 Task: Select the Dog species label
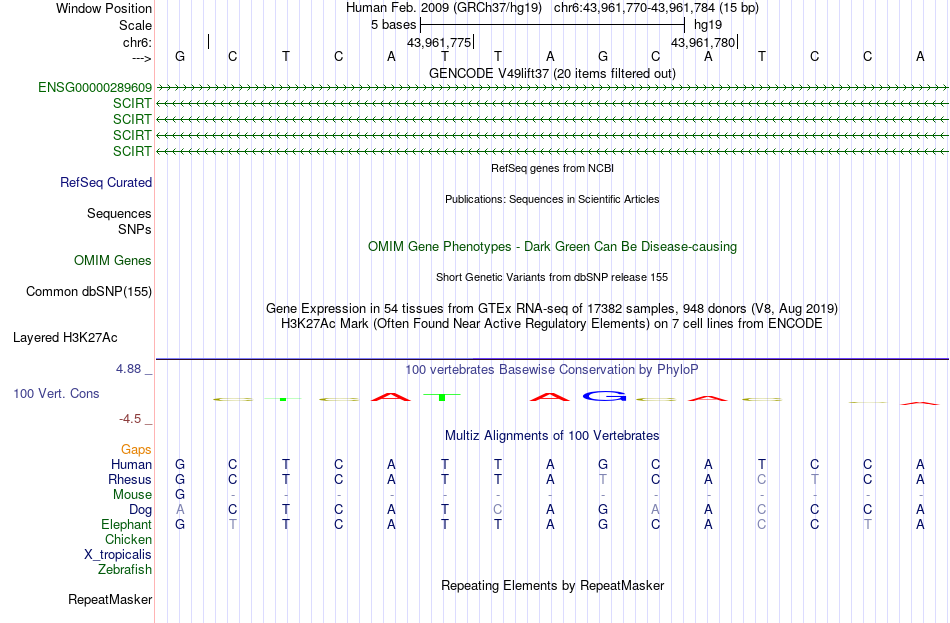coord(141,510)
